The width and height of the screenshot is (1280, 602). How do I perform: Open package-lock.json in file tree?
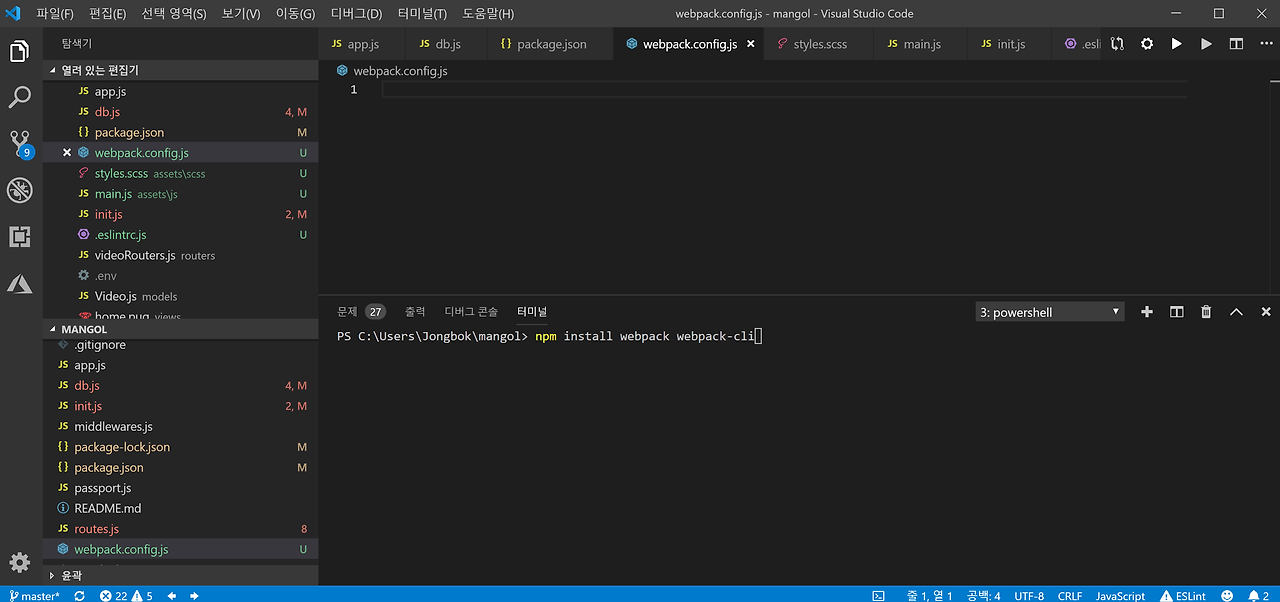click(180, 447)
